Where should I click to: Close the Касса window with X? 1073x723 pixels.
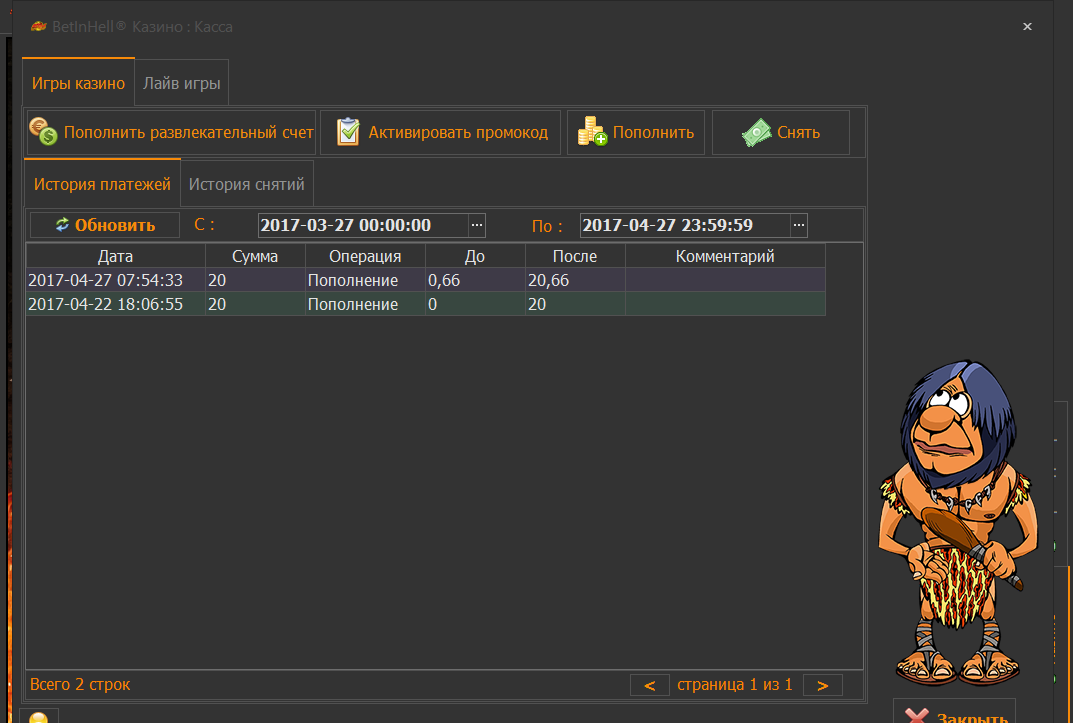click(1027, 27)
